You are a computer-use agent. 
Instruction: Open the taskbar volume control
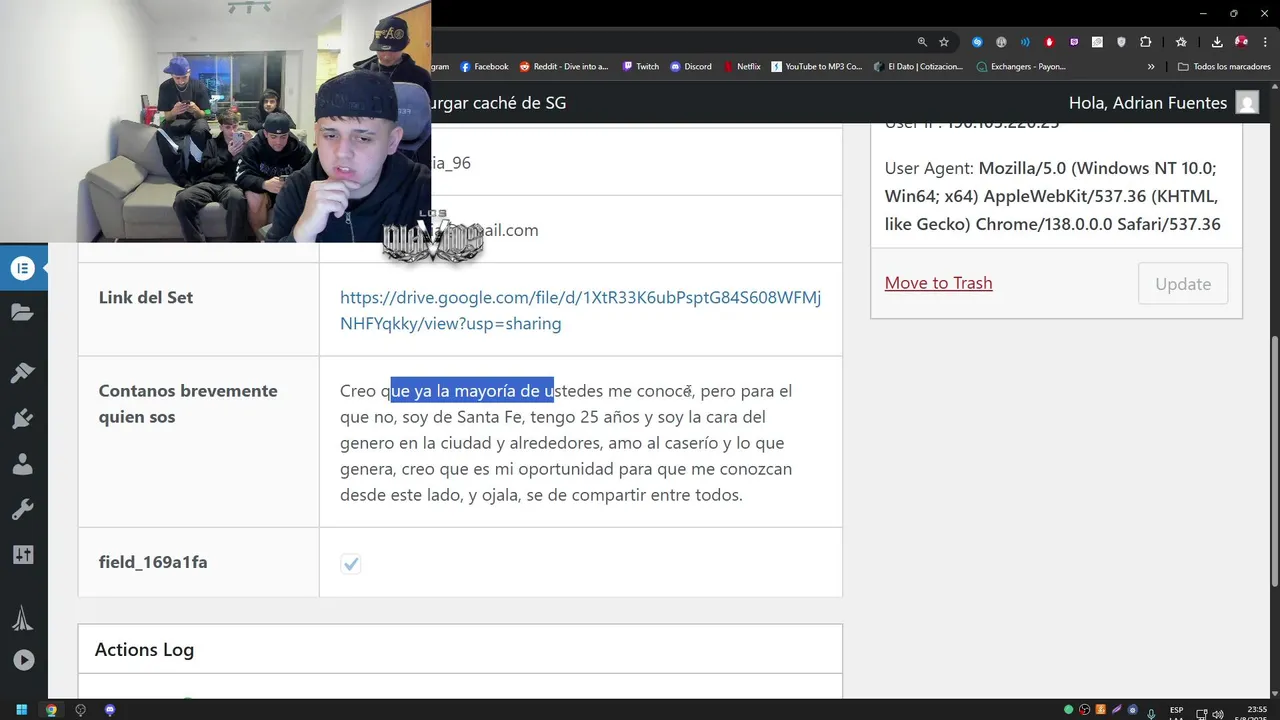(1217, 714)
